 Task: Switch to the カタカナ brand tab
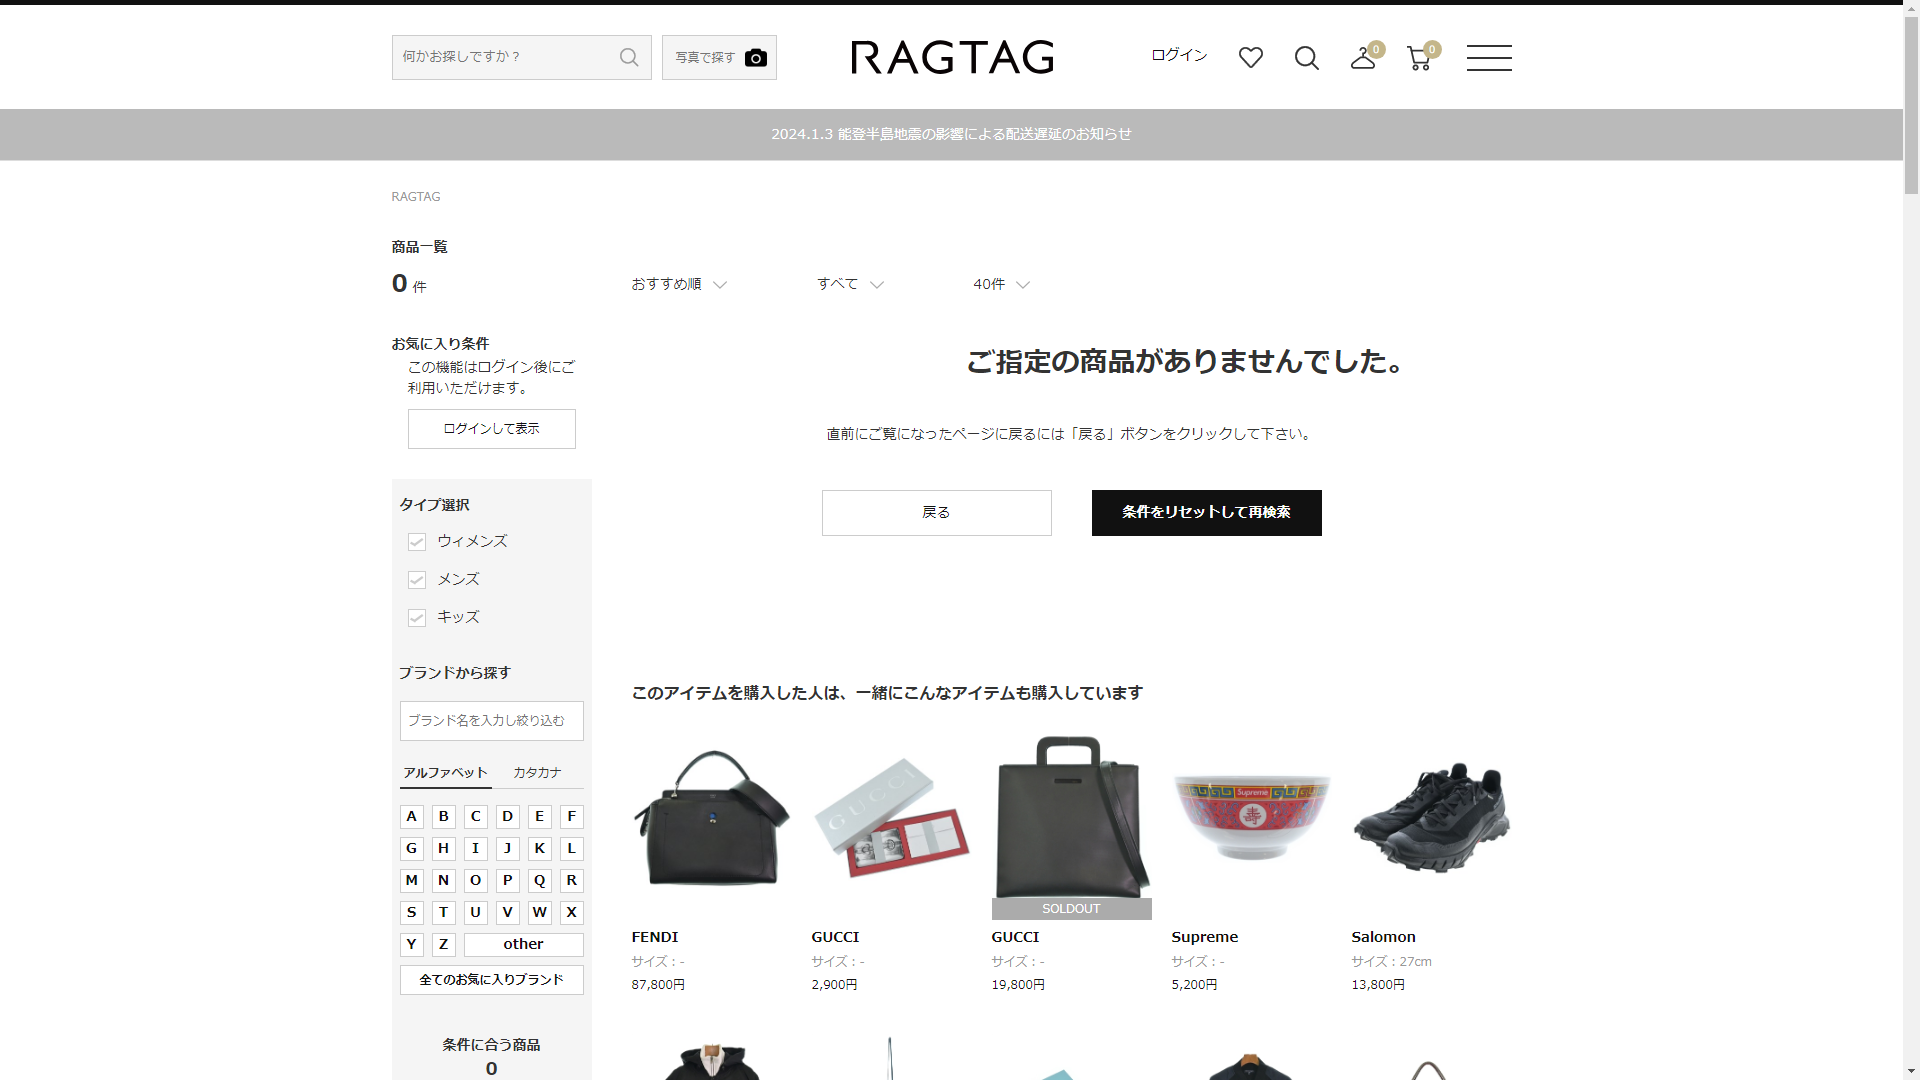[537, 773]
